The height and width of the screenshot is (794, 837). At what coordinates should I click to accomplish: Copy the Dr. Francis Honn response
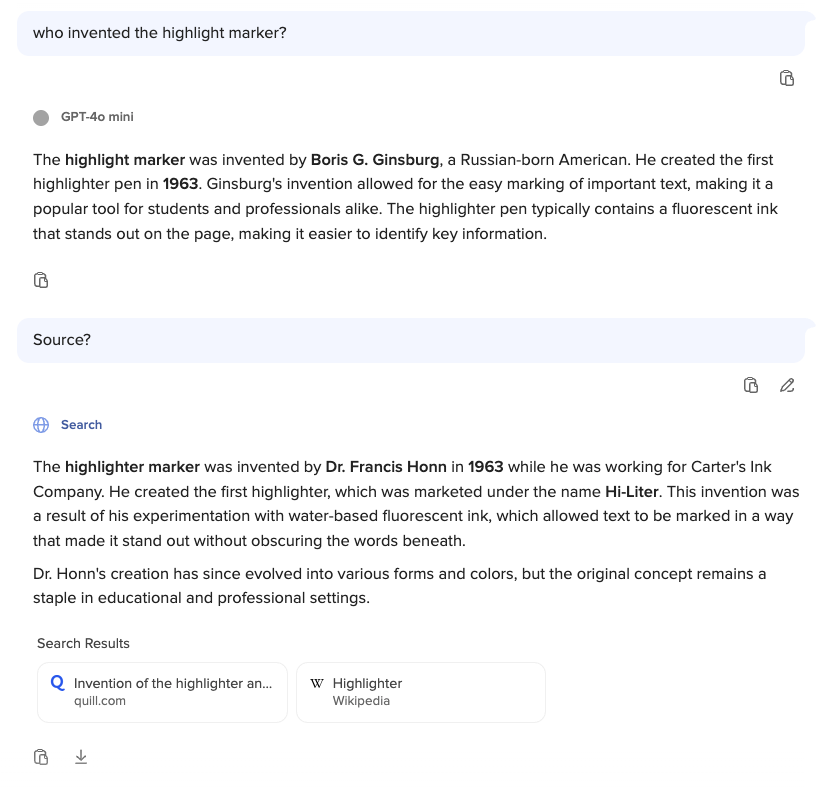[x=41, y=757]
